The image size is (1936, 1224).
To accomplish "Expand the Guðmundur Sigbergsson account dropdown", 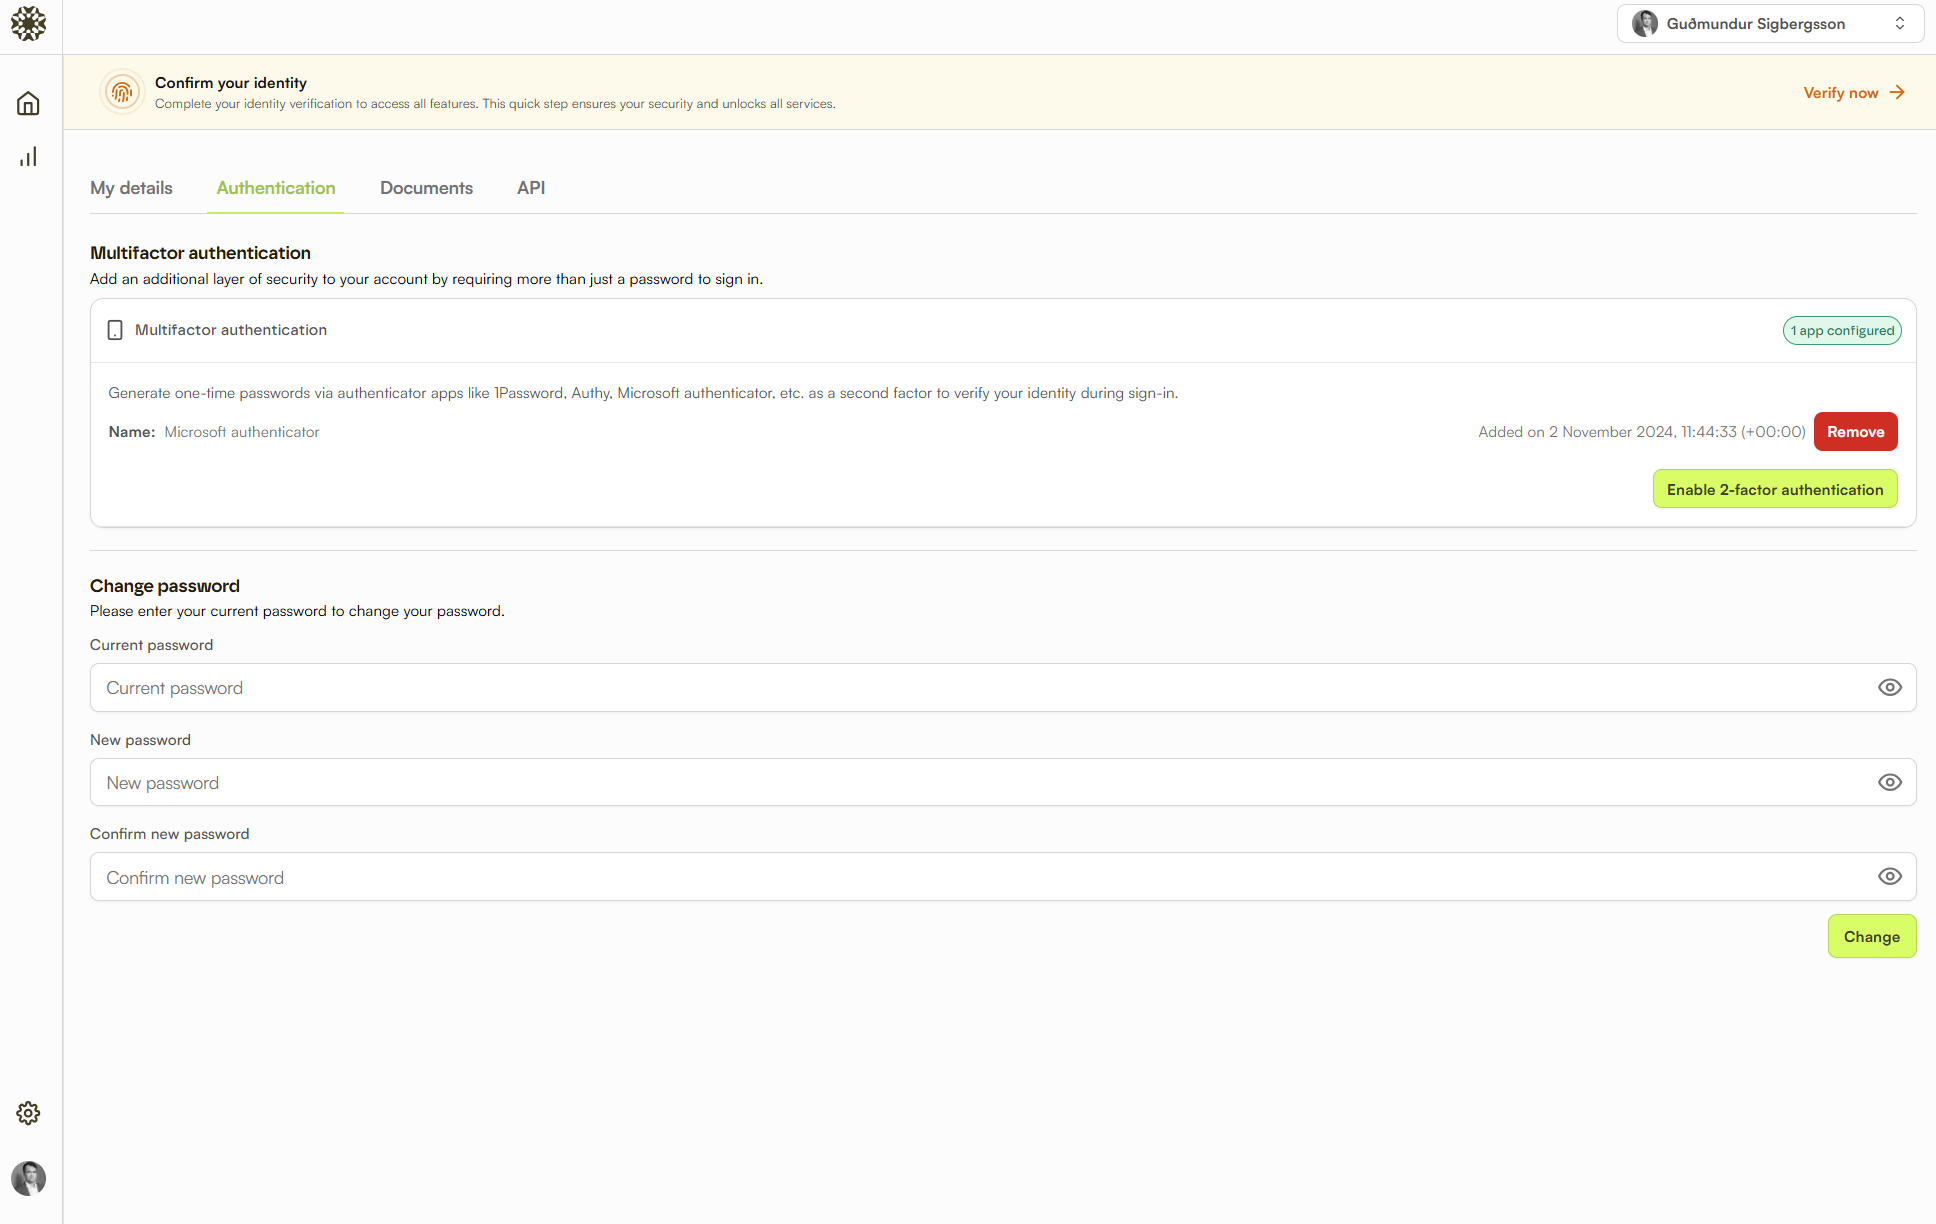I will click(1899, 24).
